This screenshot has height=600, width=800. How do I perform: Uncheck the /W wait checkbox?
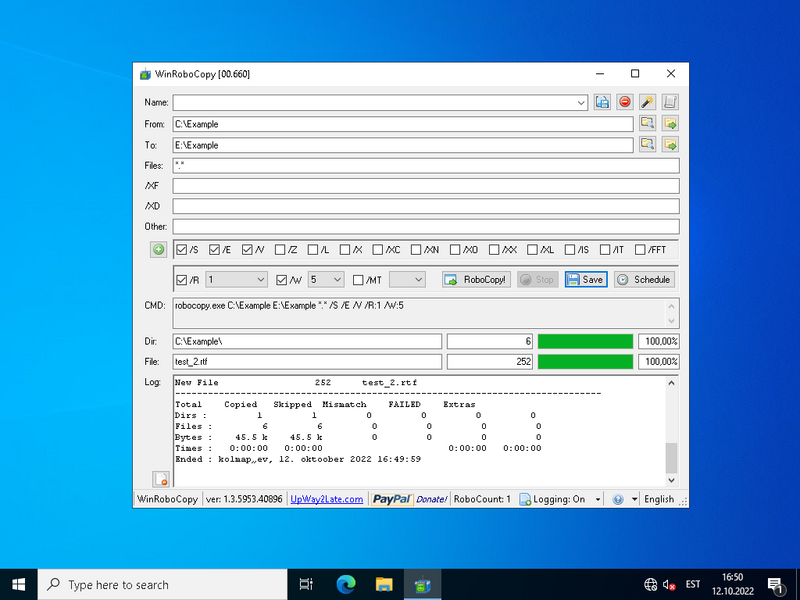click(282, 280)
